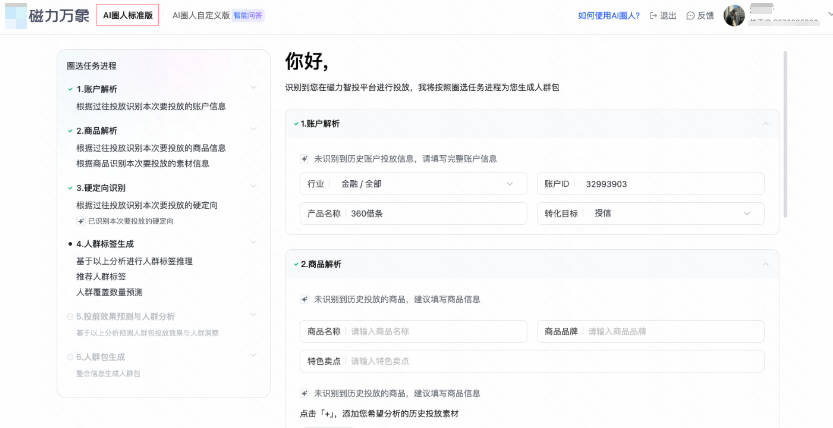Select sidebar step 2.商品解析

tap(97, 131)
